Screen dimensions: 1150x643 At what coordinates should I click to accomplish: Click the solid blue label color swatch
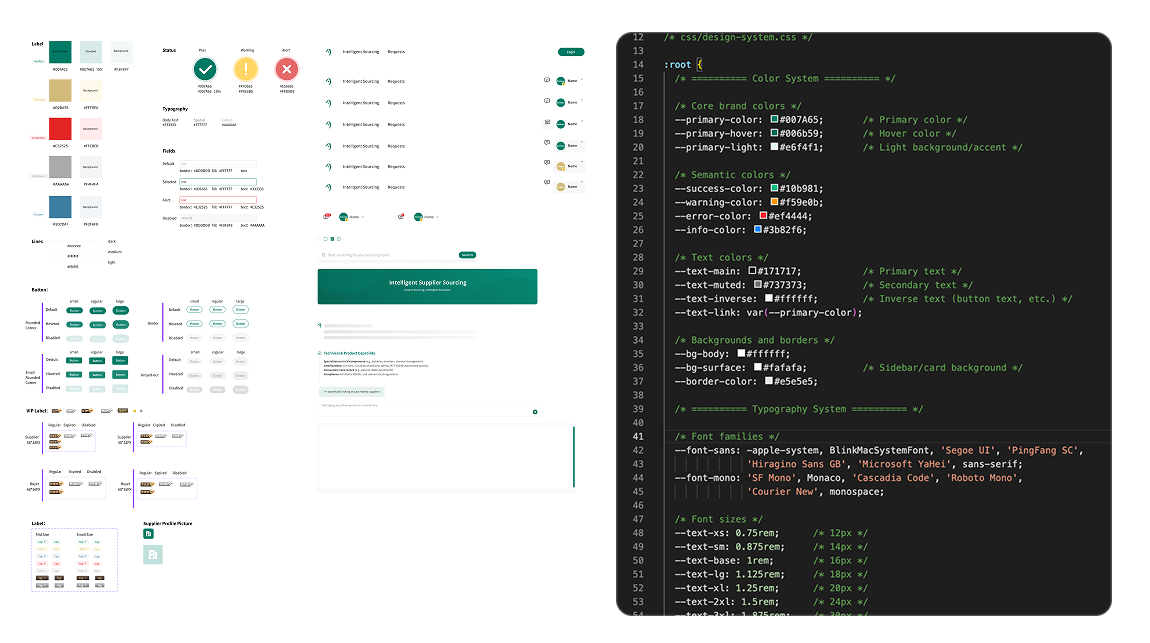pyautogui.click(x=60, y=207)
